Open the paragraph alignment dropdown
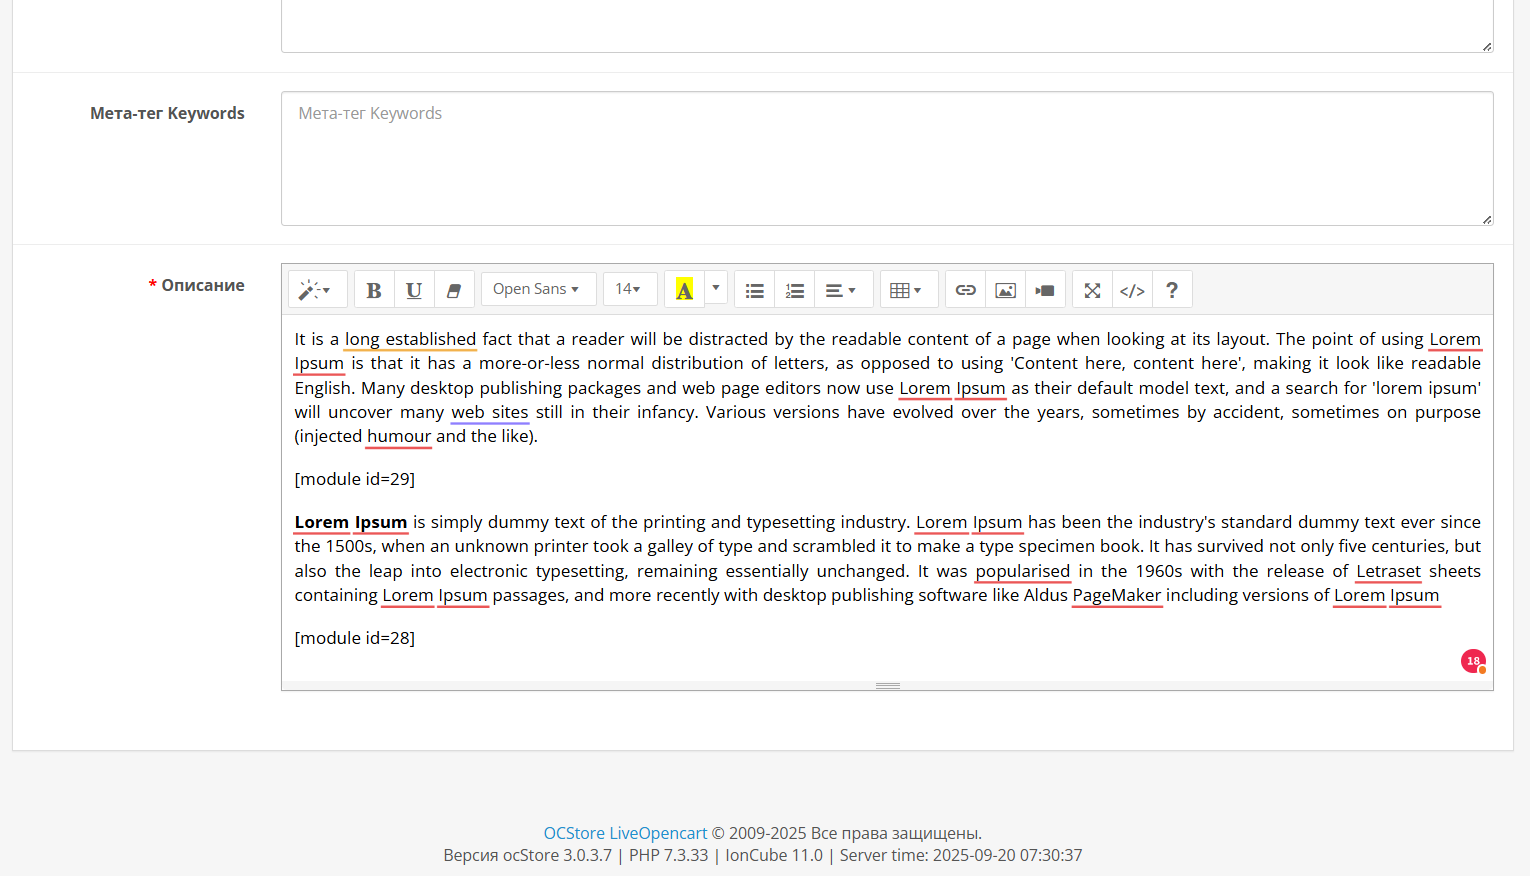This screenshot has height=876, width=1530. point(841,290)
